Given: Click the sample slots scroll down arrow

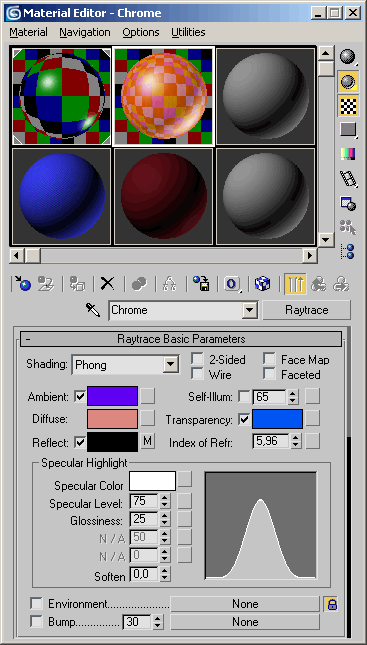Looking at the screenshot, I should pos(327,239).
